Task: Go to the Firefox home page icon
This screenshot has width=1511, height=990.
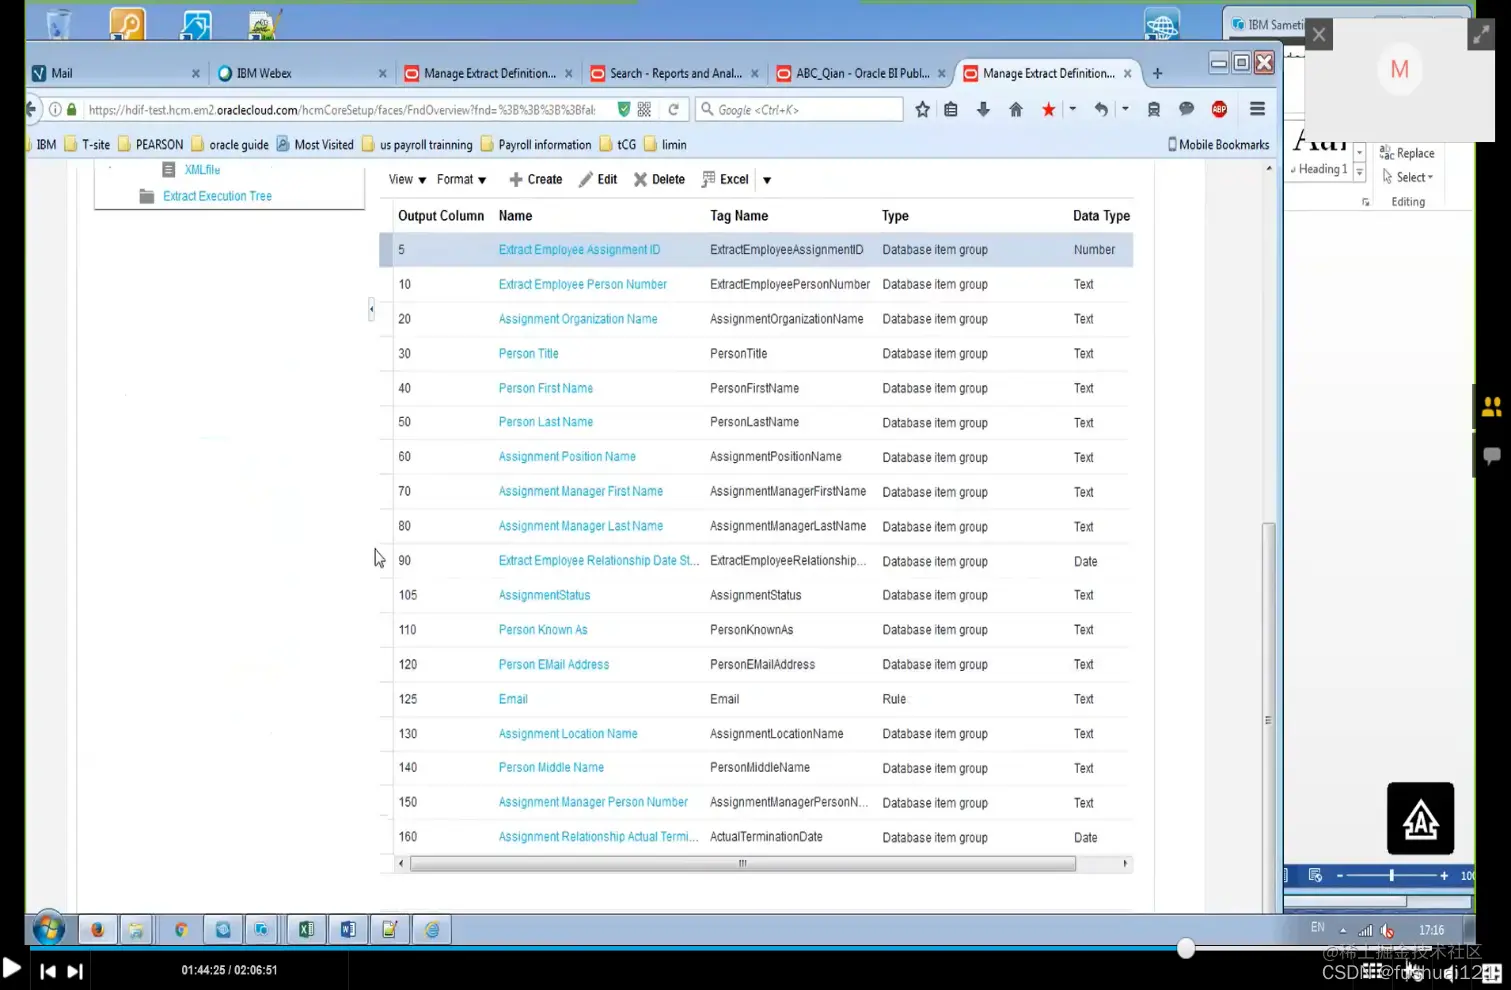Action: click(x=1016, y=109)
